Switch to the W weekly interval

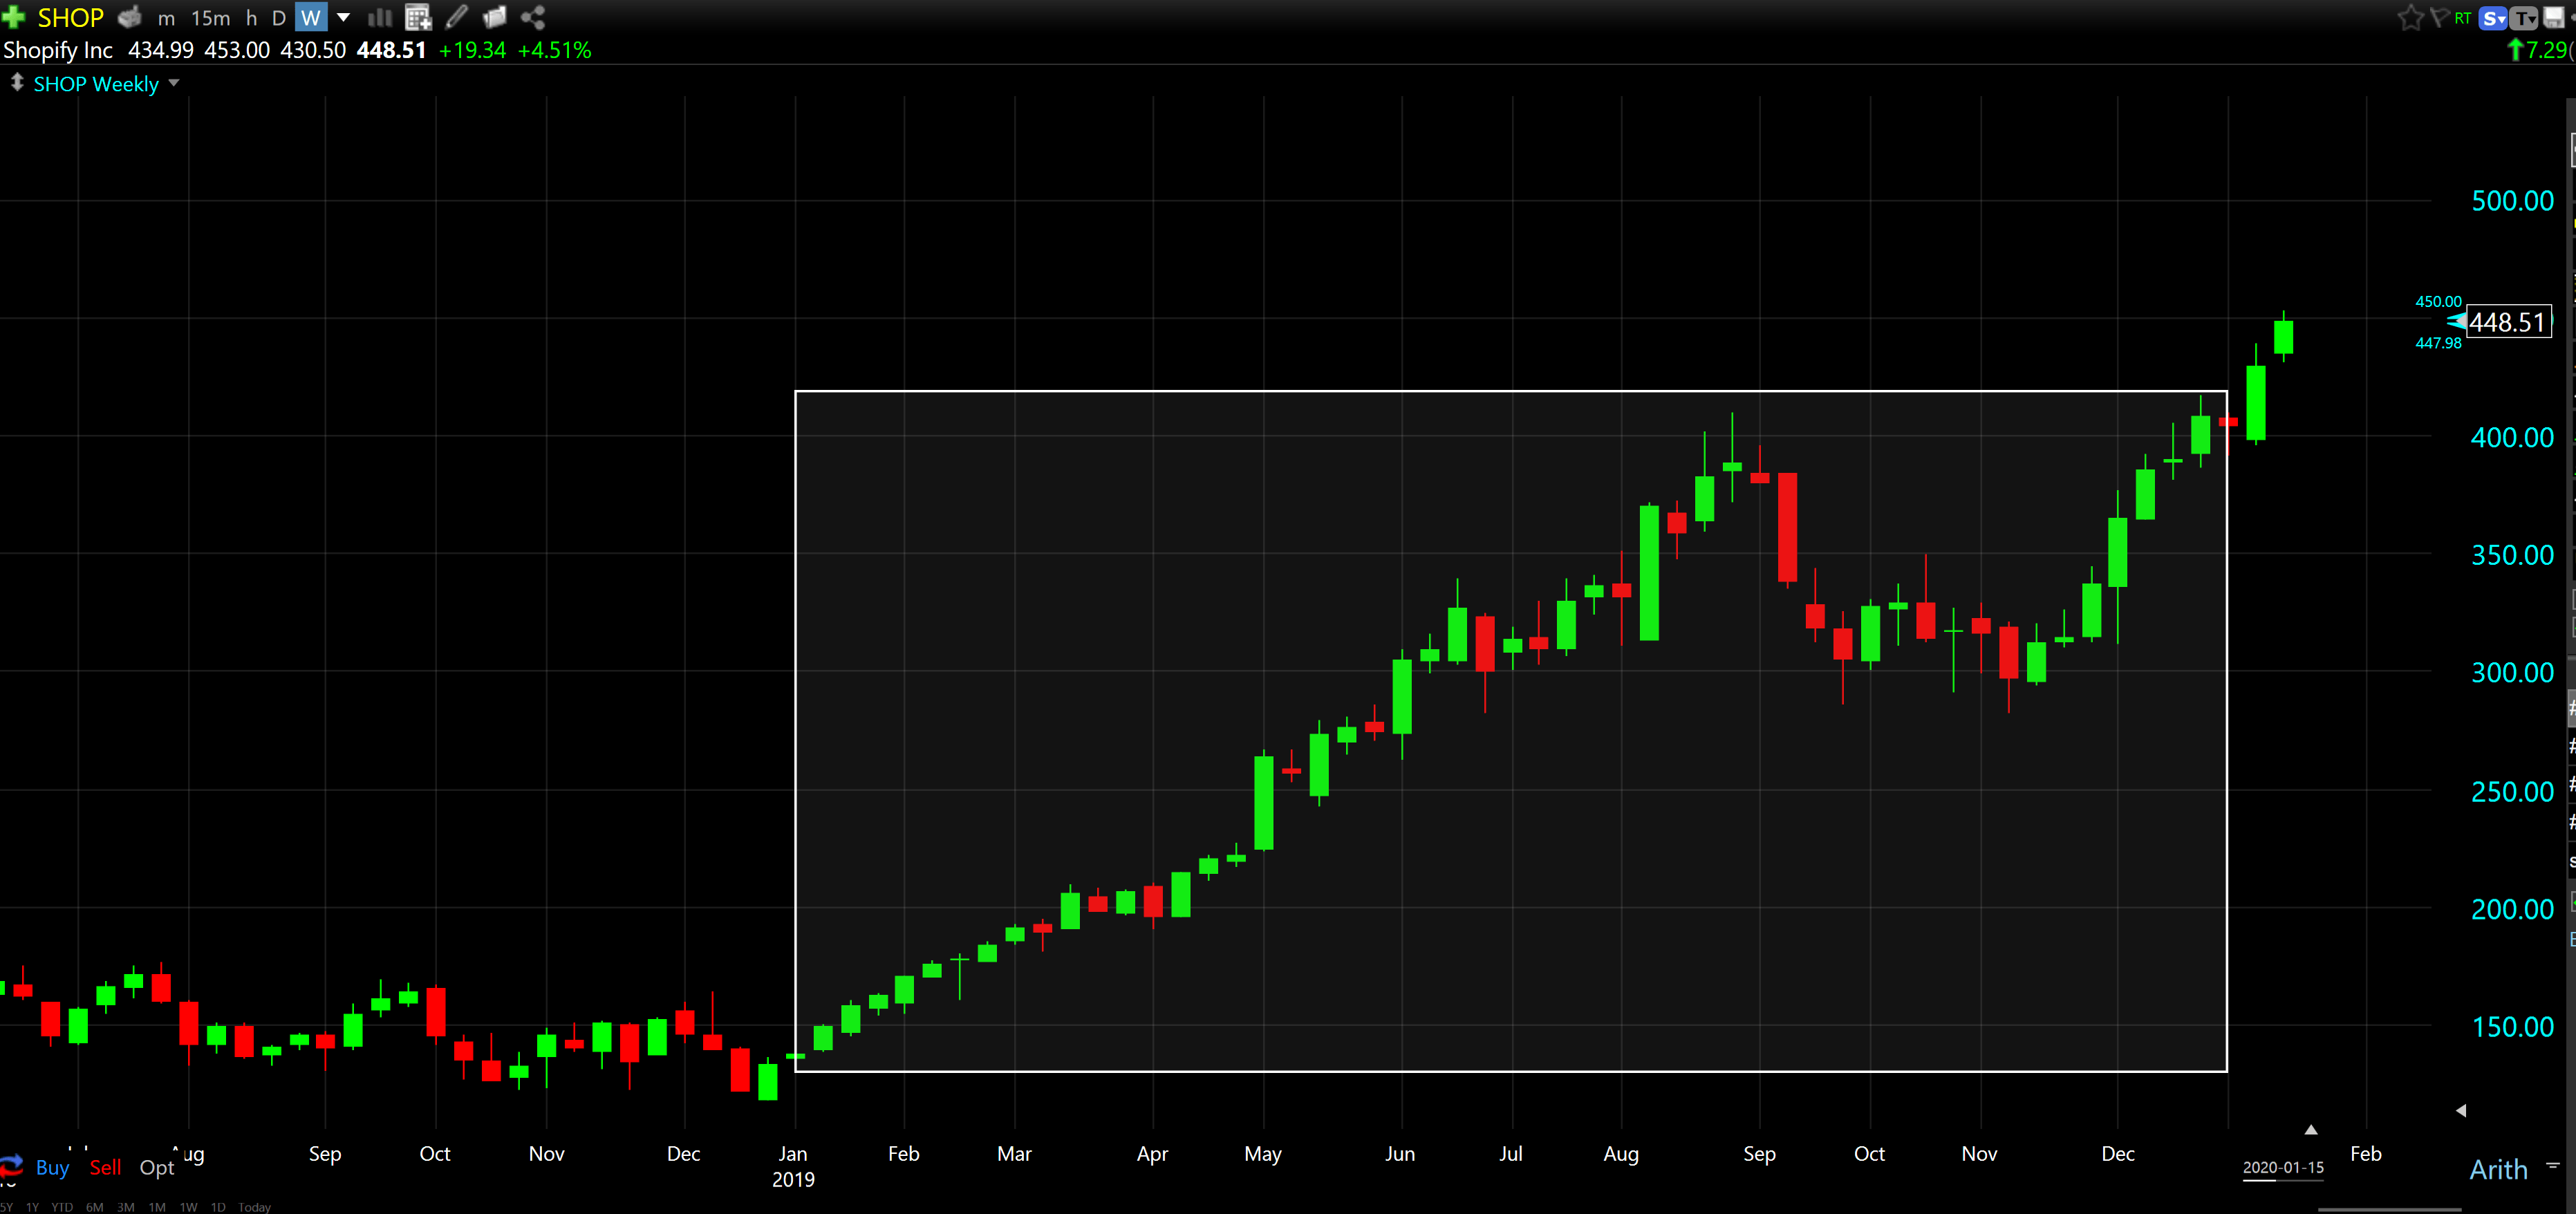click(311, 17)
